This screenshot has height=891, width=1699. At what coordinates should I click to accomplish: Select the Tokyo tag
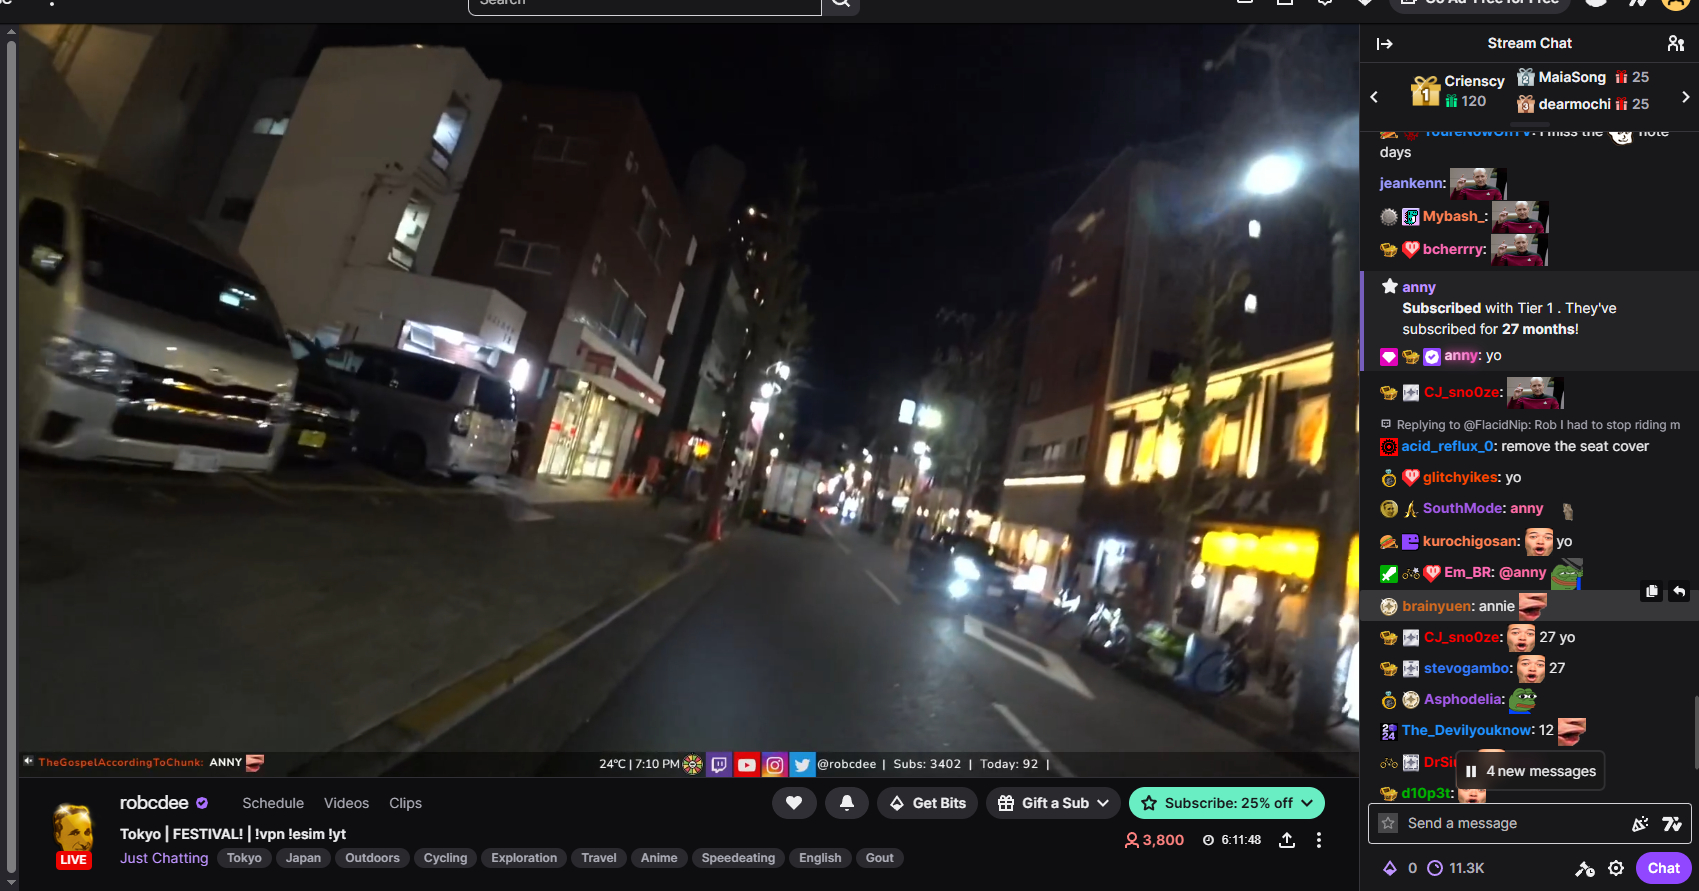pyautogui.click(x=244, y=858)
